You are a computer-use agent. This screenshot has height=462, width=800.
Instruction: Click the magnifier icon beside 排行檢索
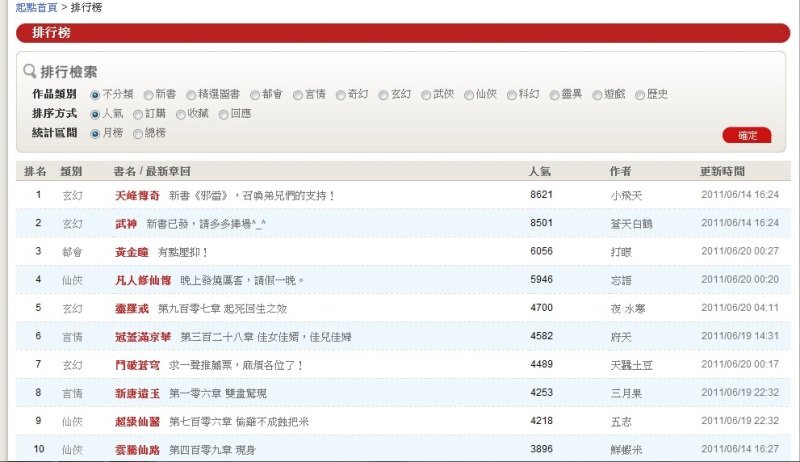pos(30,71)
